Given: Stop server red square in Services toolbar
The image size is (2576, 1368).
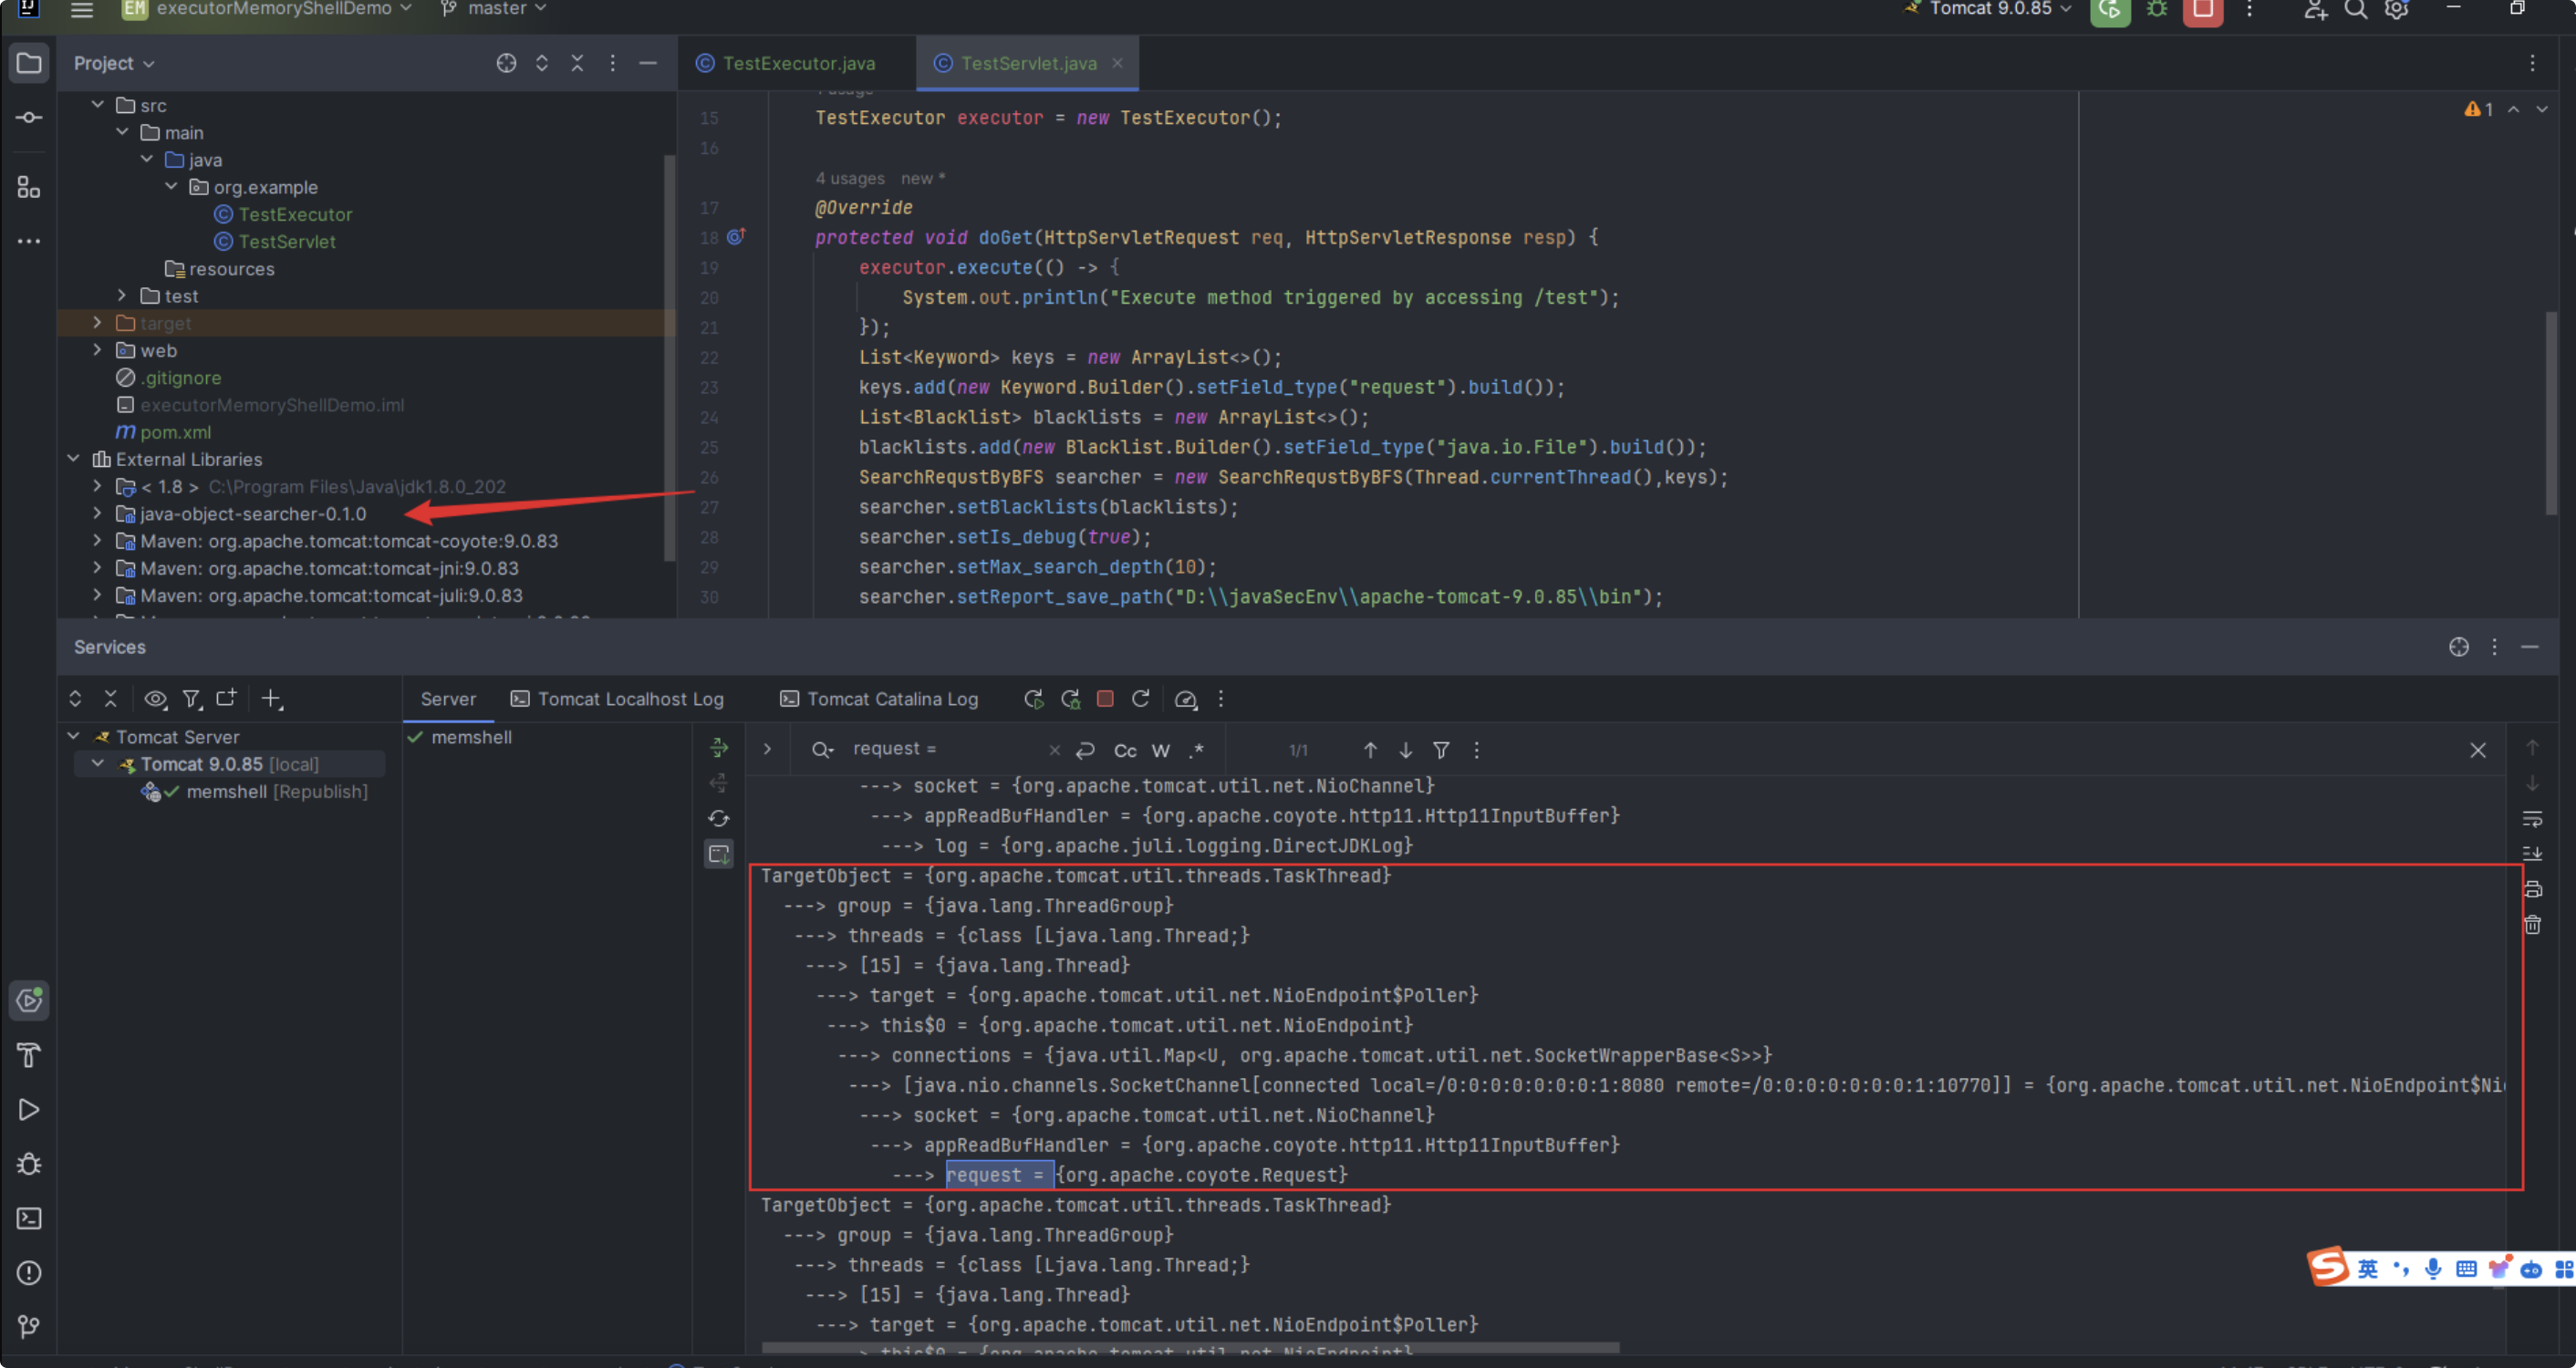Looking at the screenshot, I should pos(1105,699).
